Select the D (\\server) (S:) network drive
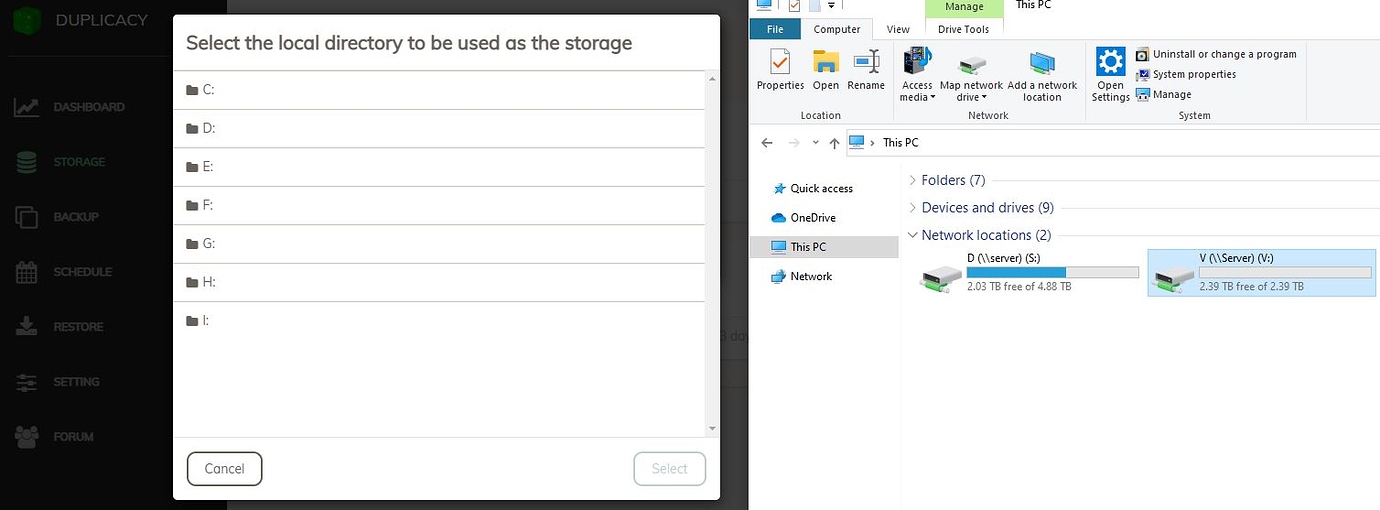This screenshot has width=1380, height=510. [1029, 273]
